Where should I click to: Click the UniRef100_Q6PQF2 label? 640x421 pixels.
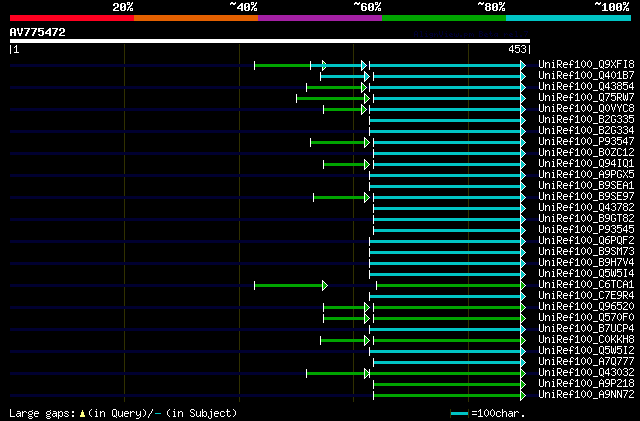pyautogui.click(x=586, y=241)
